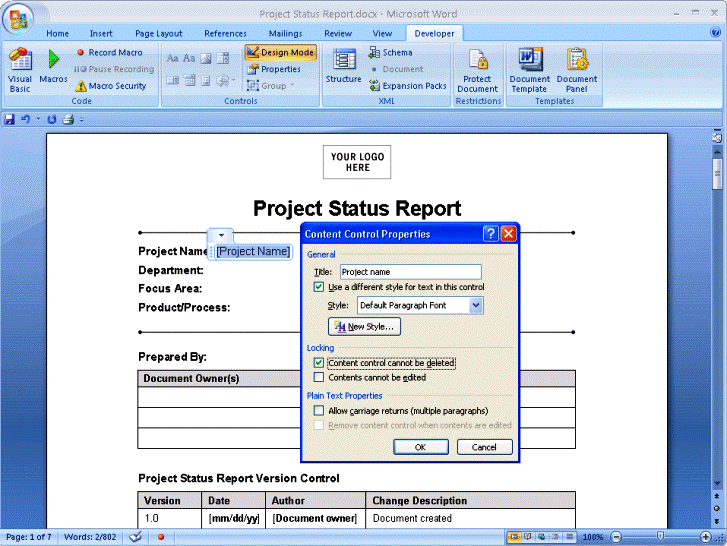The width and height of the screenshot is (727, 546).
Task: Open Document Panel settings
Action: tap(577, 70)
